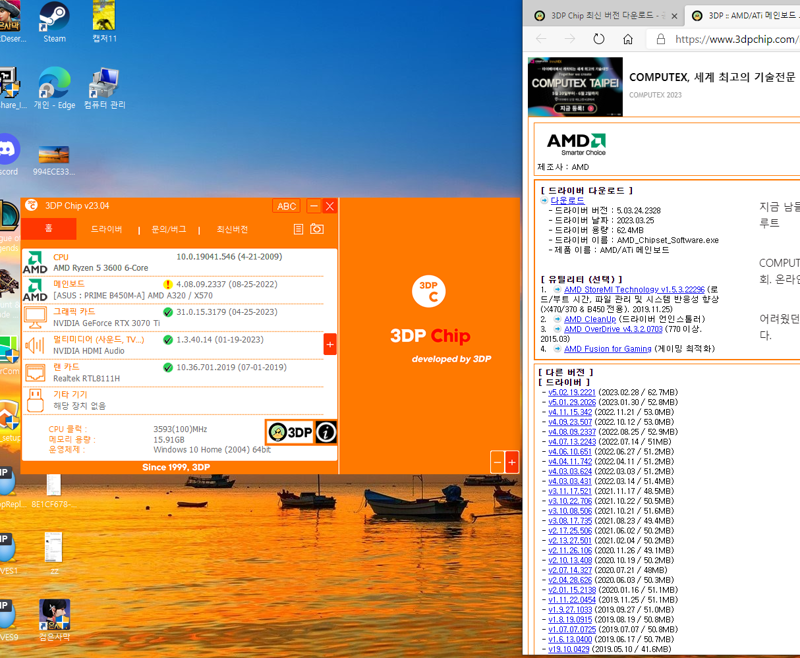800x658 pixels.
Task: Click the green check on the 랜 카드 row
Action: (167, 367)
